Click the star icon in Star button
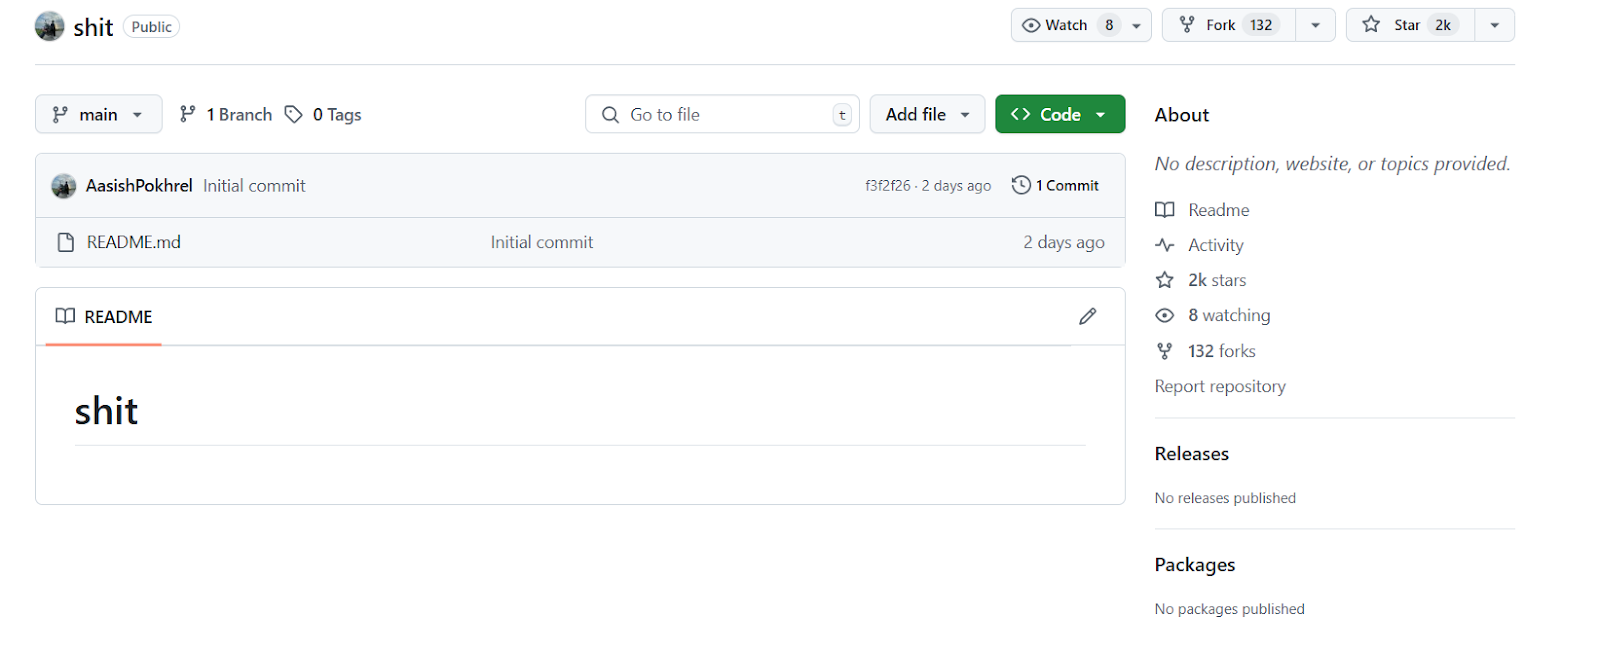The width and height of the screenshot is (1600, 653). click(x=1371, y=24)
